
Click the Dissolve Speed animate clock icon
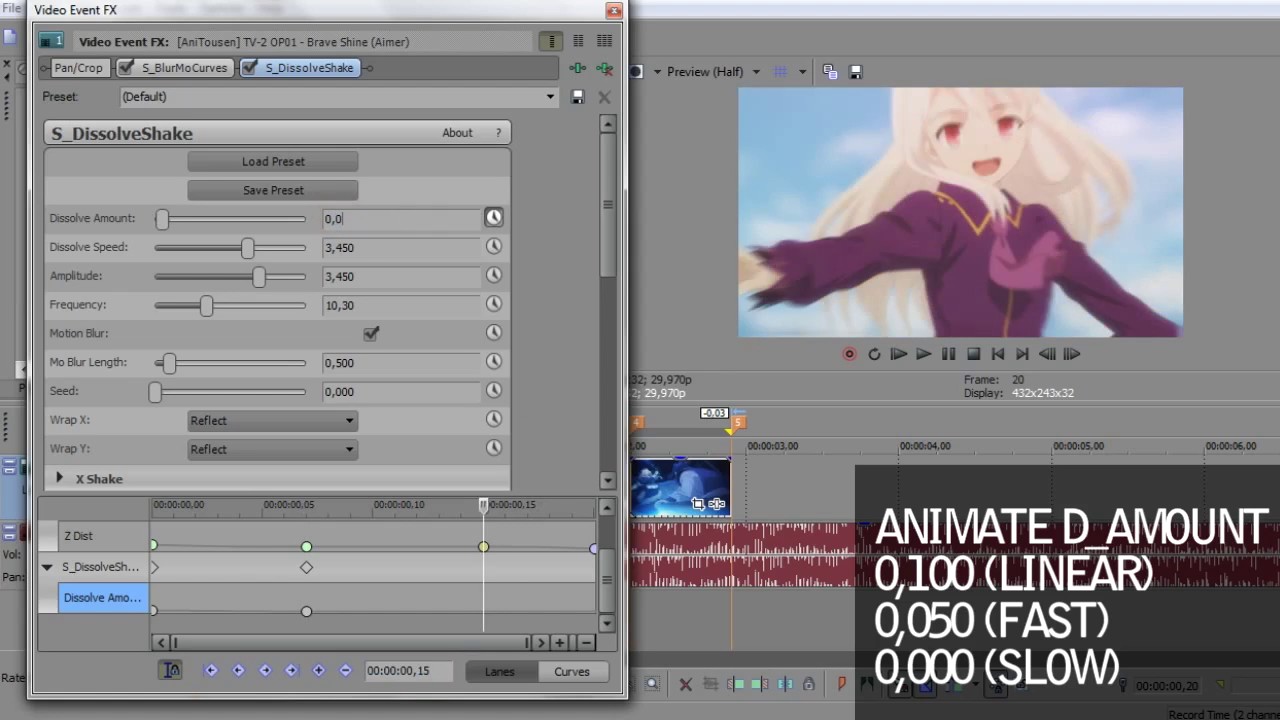494,247
